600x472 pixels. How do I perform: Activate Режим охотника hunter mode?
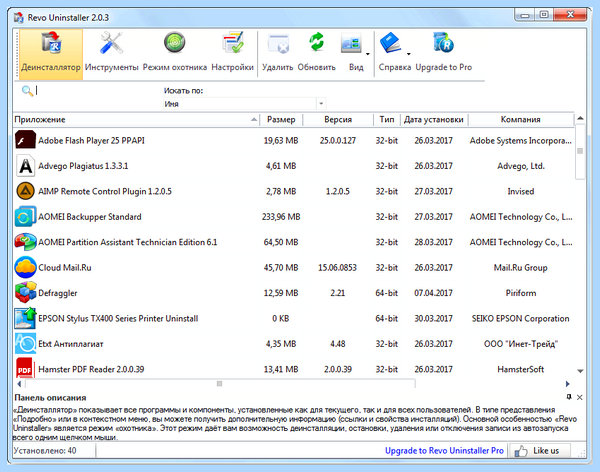pos(174,54)
